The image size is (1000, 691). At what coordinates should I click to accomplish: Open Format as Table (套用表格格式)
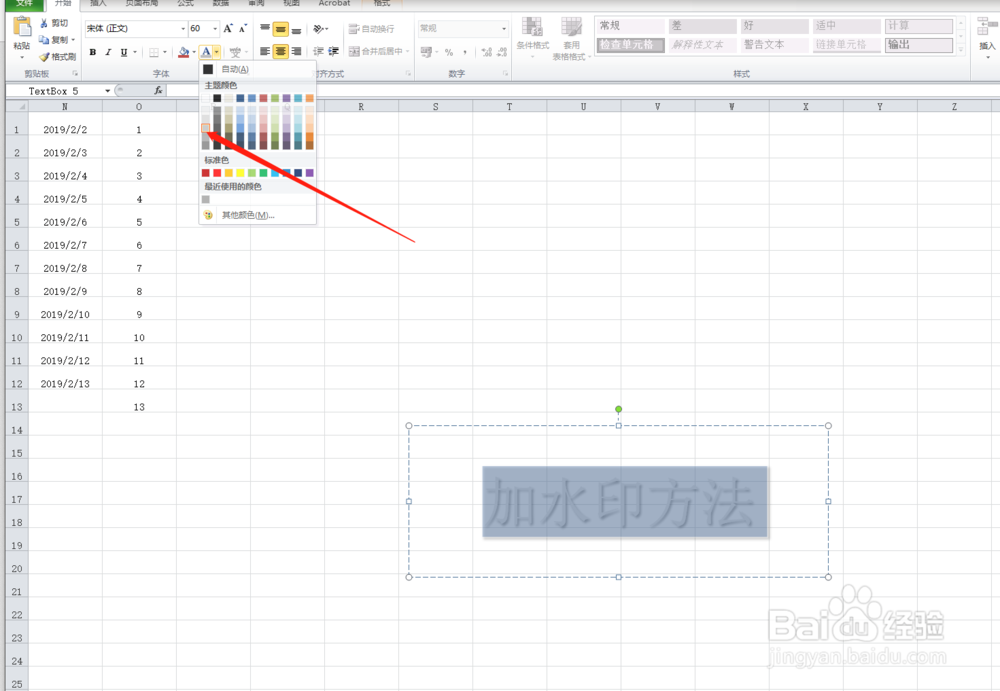click(x=571, y=38)
